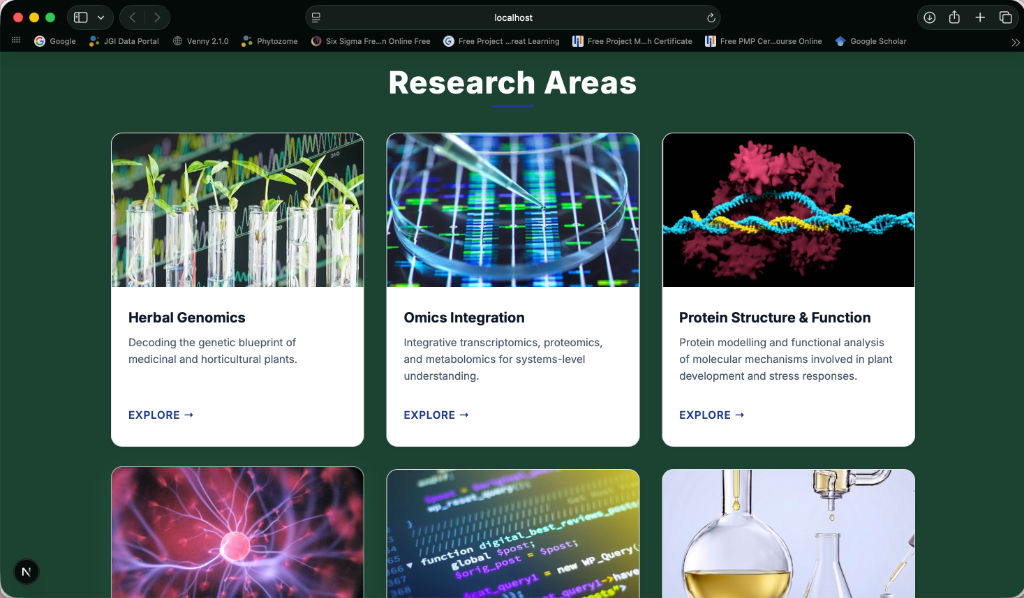Open the Venny 2.1.0 bookmark

200,41
